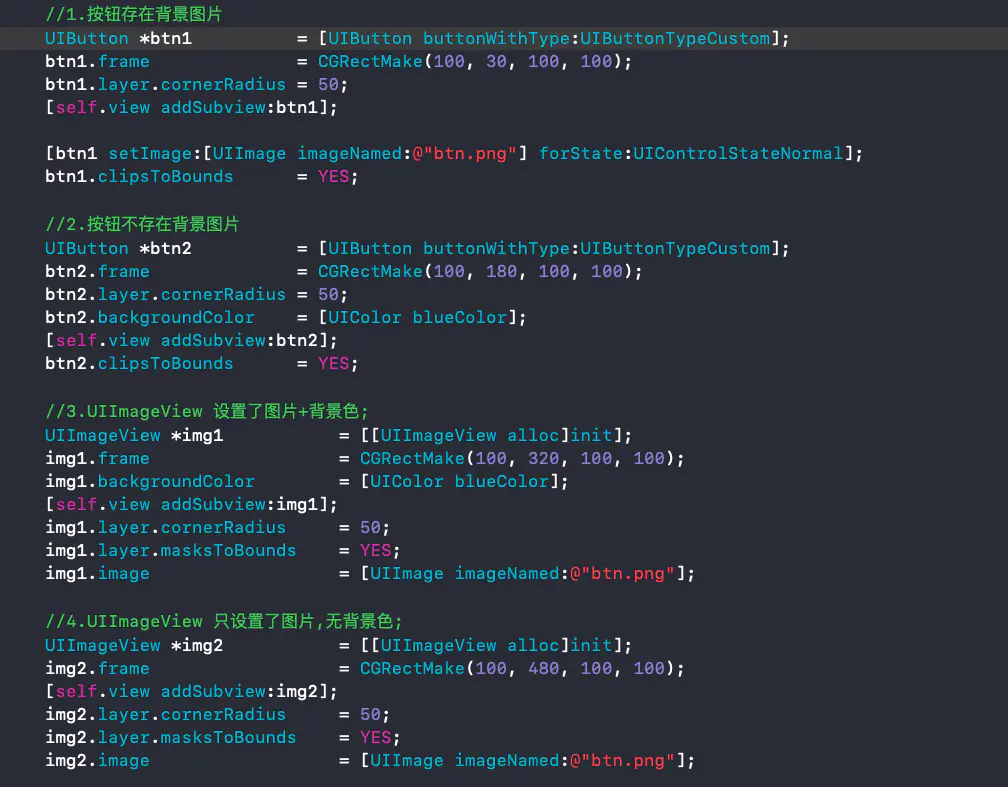Click the comment "//3.UIImageView 设置了图片+背景色;"

206,412
